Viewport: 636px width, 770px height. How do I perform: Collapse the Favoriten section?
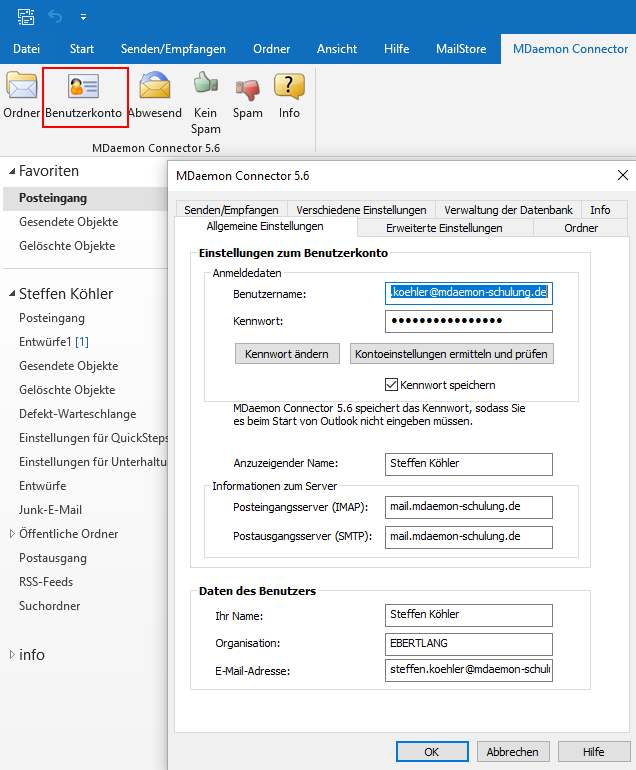10,171
